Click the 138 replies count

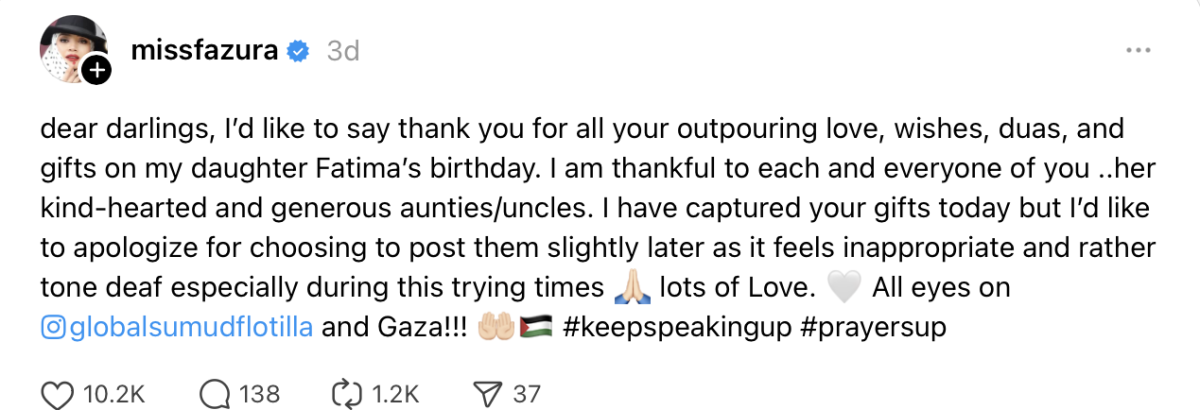(x=259, y=393)
